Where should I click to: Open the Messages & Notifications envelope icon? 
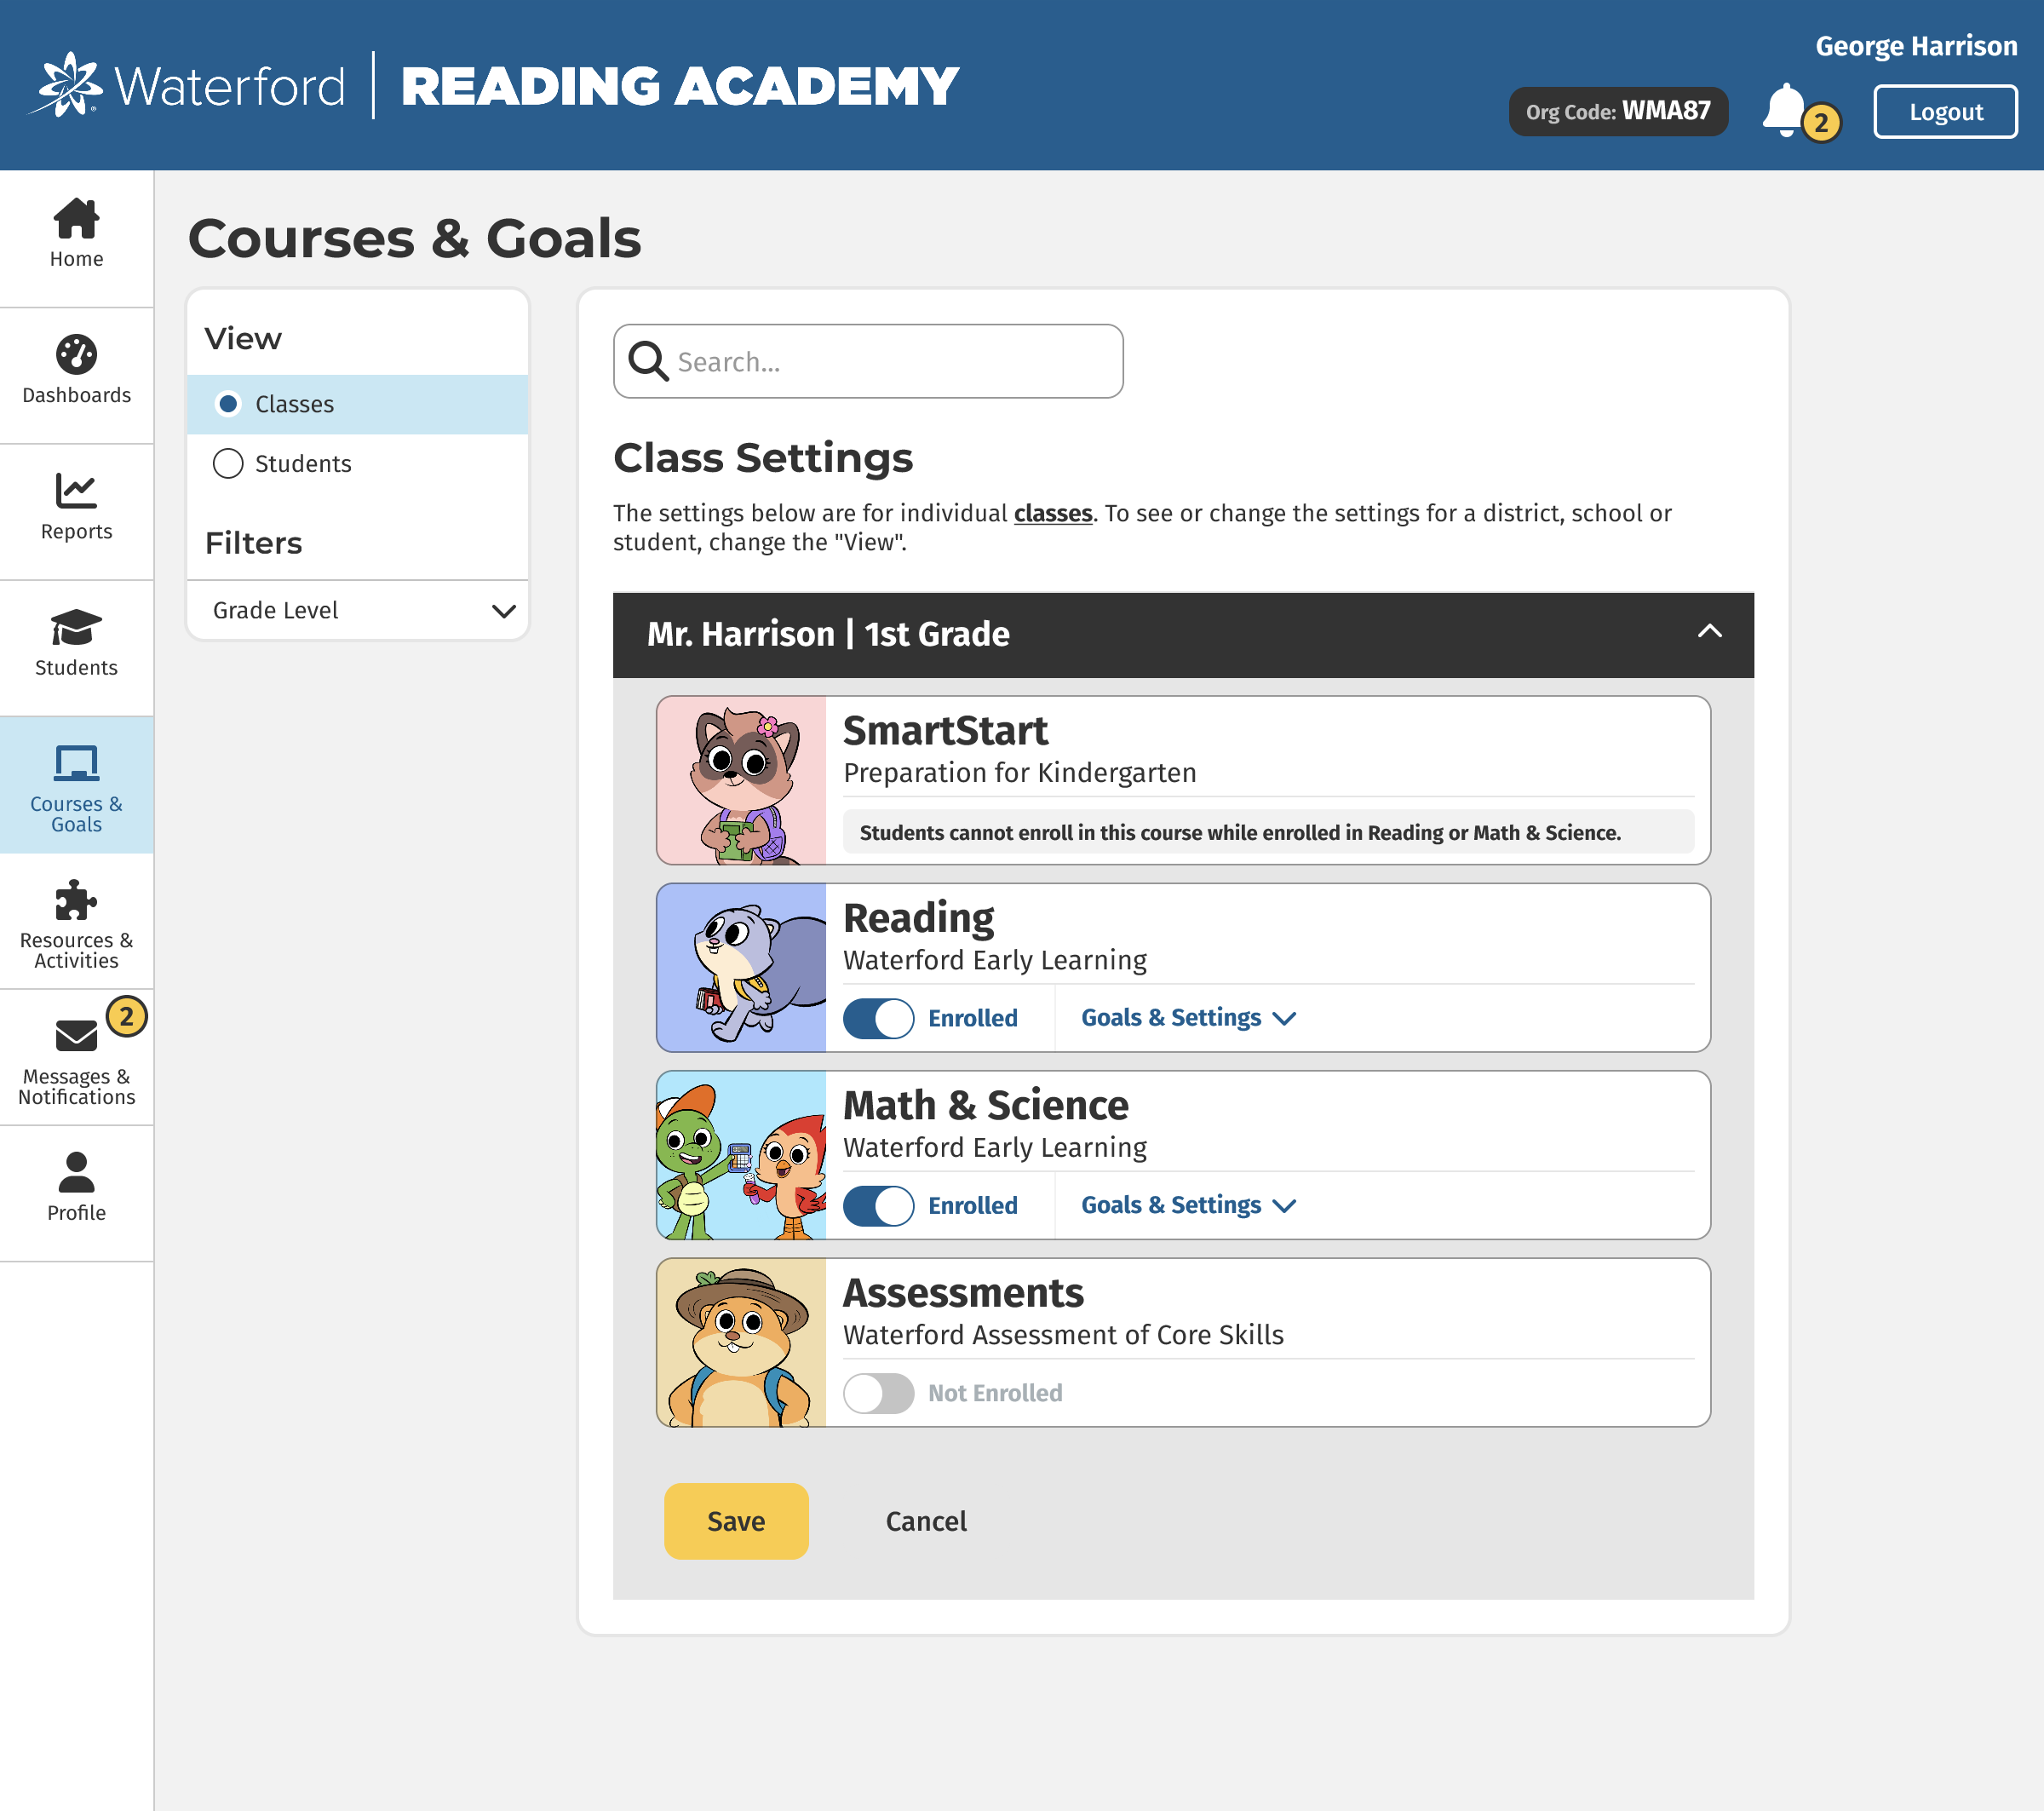click(x=76, y=1036)
